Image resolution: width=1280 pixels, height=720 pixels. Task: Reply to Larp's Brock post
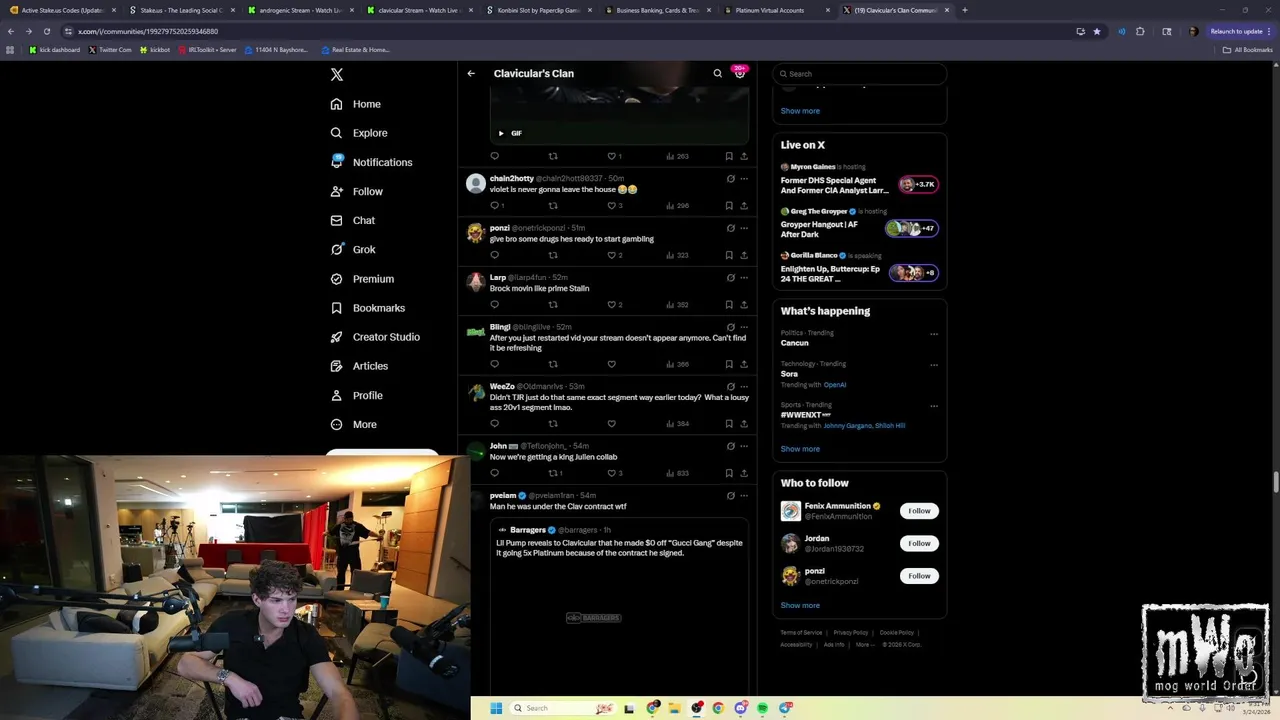[x=494, y=304]
